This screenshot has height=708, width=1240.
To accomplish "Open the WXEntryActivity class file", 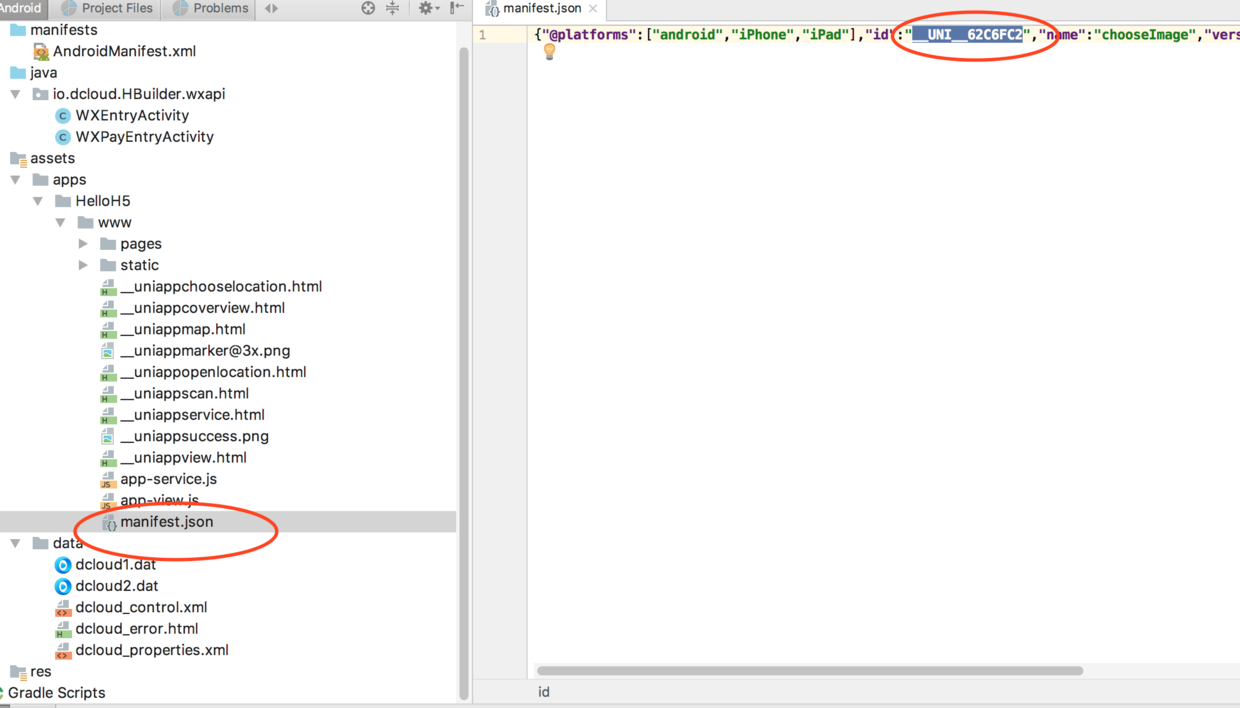I will click(132, 115).
